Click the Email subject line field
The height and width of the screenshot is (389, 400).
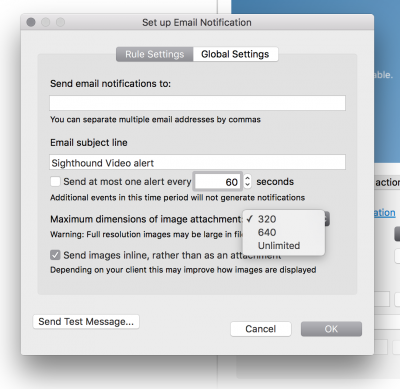(197, 162)
